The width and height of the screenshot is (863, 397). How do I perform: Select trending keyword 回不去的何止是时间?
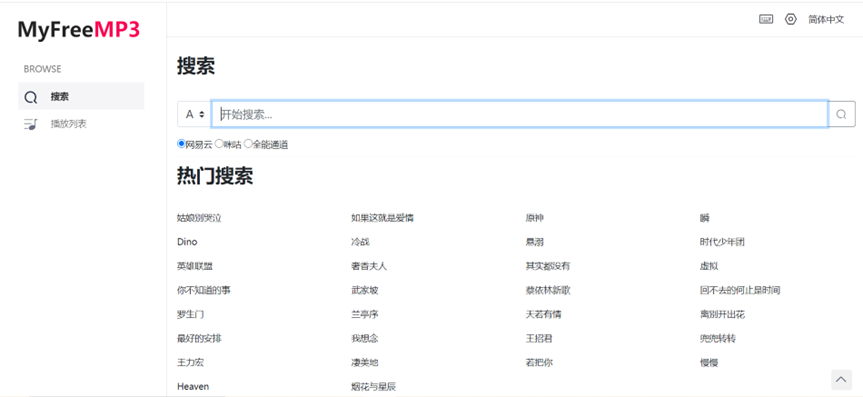740,290
